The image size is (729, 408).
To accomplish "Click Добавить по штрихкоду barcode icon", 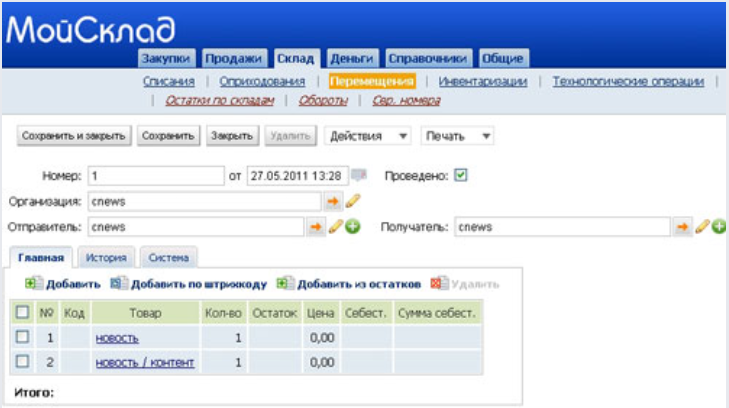I will point(119,283).
